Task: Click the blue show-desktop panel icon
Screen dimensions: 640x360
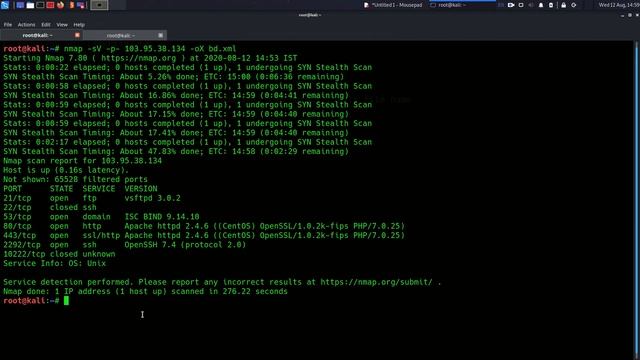Action: 20,5
